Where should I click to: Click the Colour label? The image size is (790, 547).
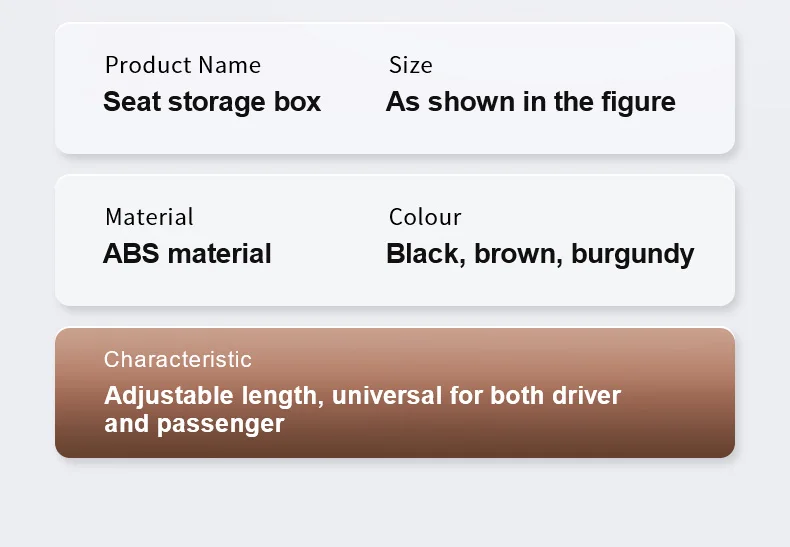coord(425,217)
